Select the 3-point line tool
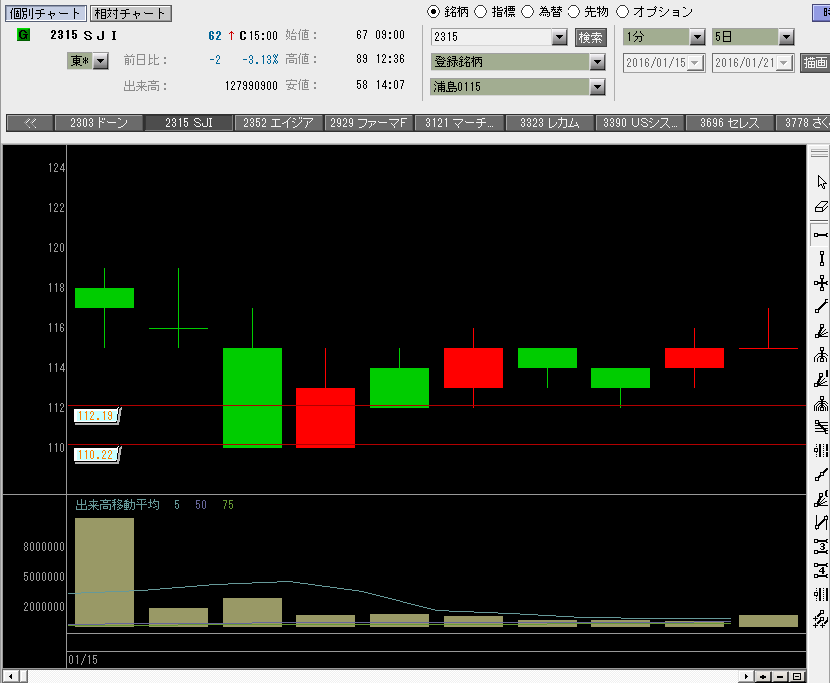 tap(821, 546)
